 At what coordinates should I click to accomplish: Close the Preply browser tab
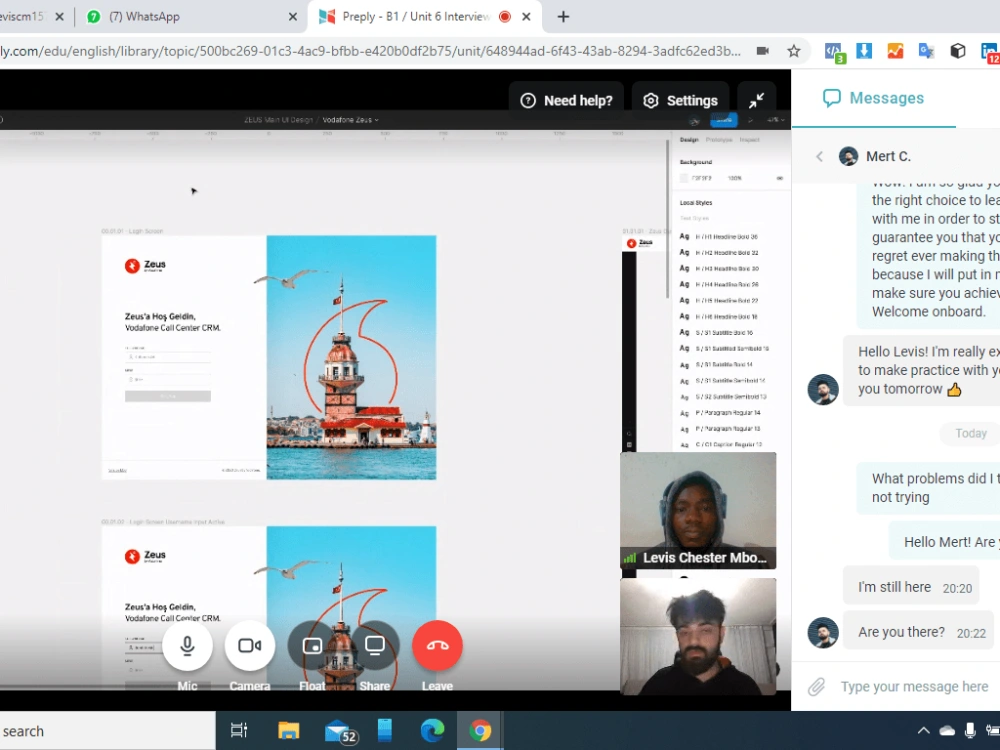[526, 17]
